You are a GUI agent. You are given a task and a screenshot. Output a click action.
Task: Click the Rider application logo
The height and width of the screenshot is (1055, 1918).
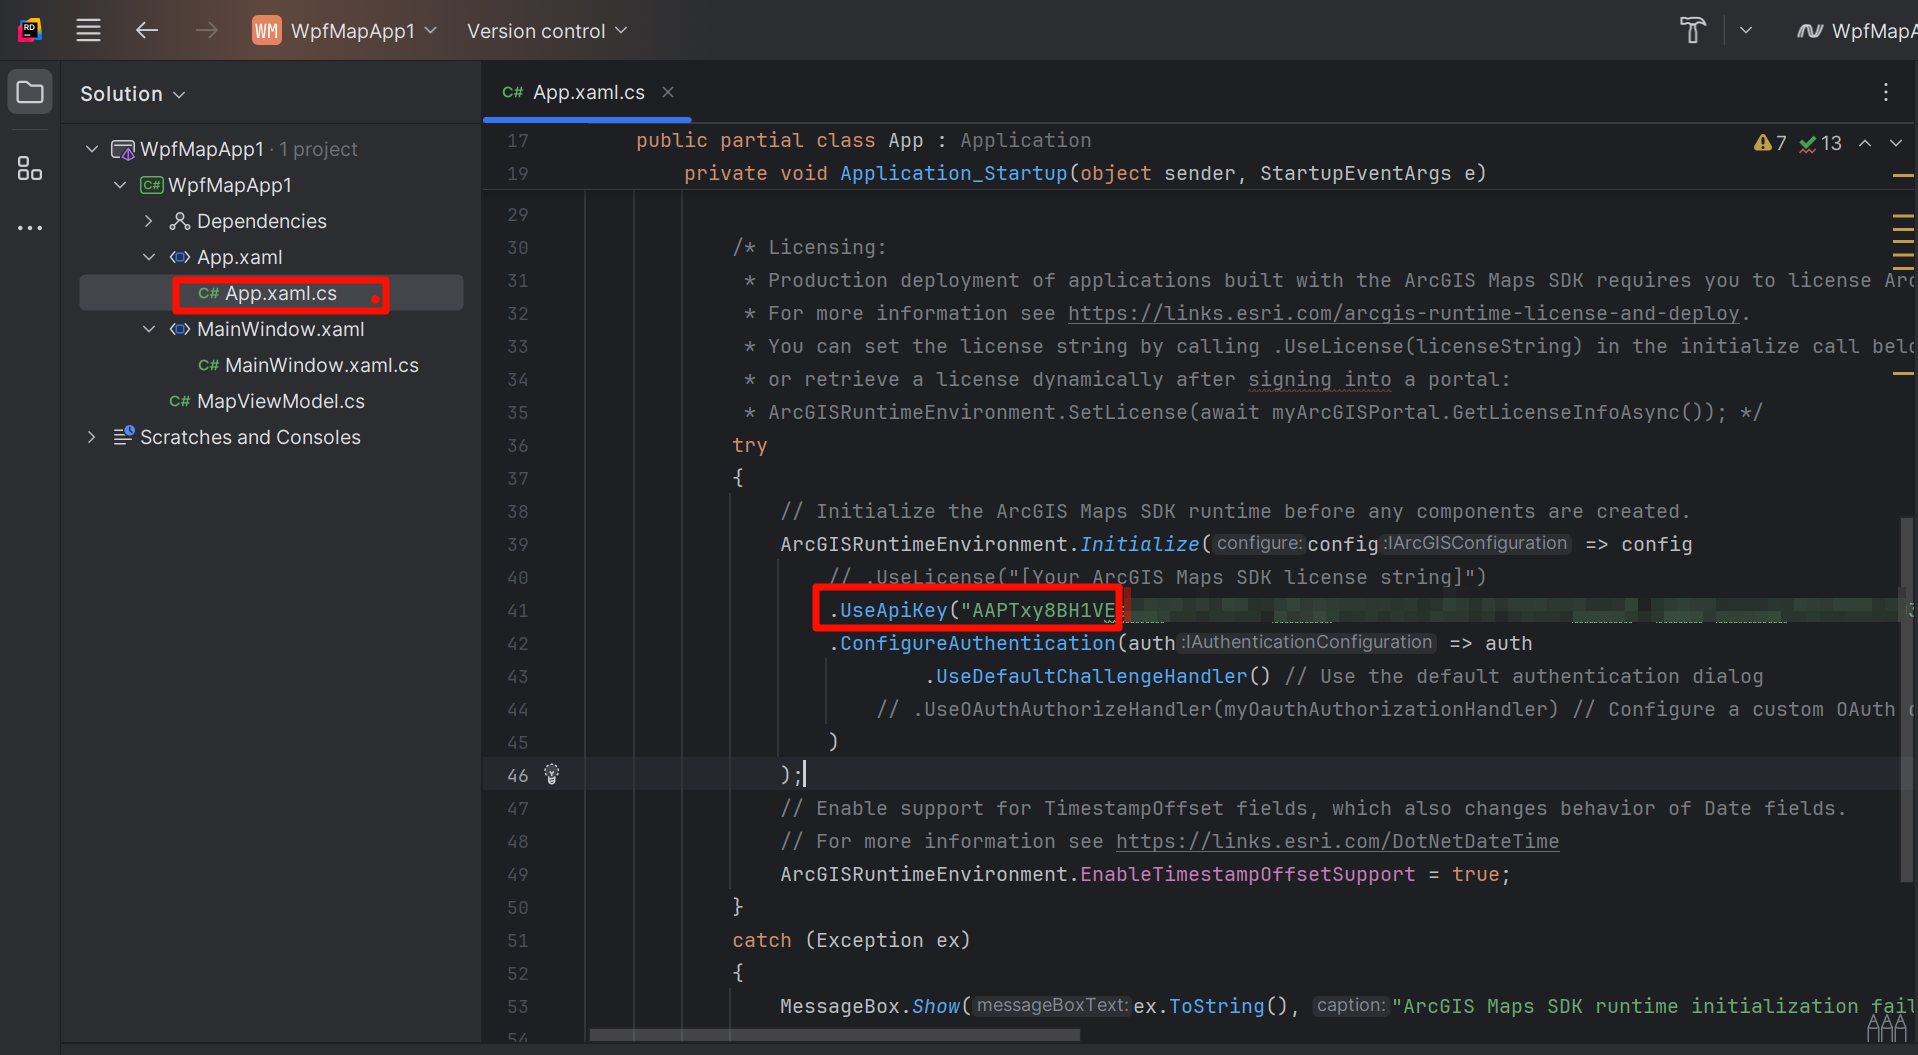[30, 30]
